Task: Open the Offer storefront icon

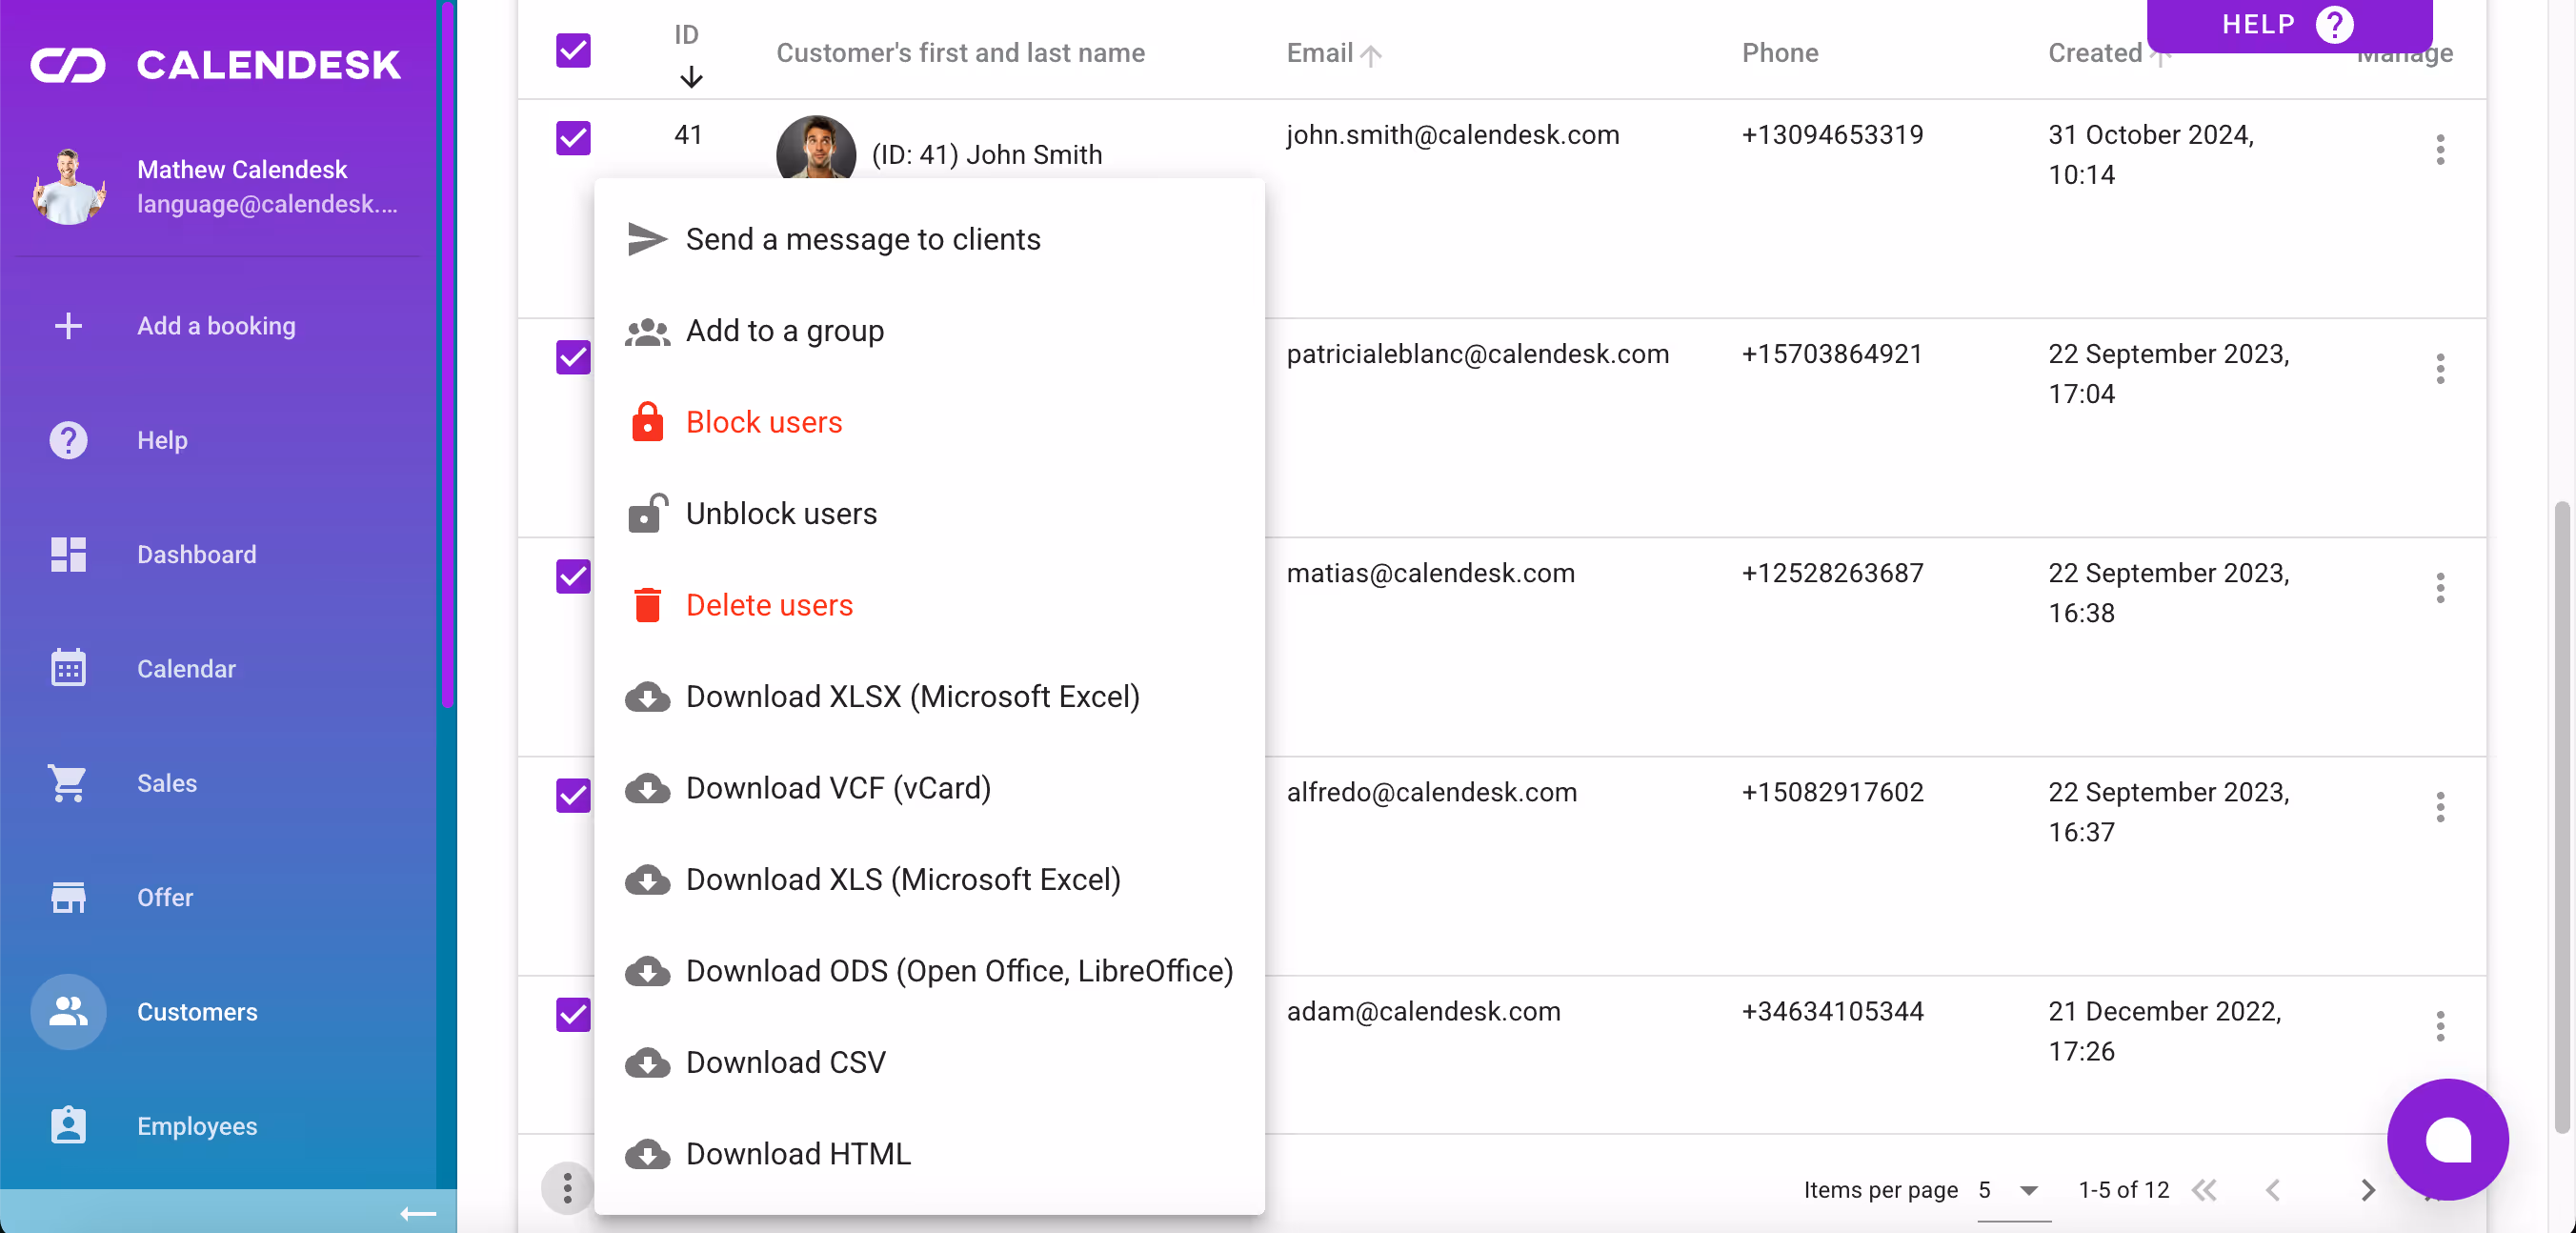Action: 67,897
